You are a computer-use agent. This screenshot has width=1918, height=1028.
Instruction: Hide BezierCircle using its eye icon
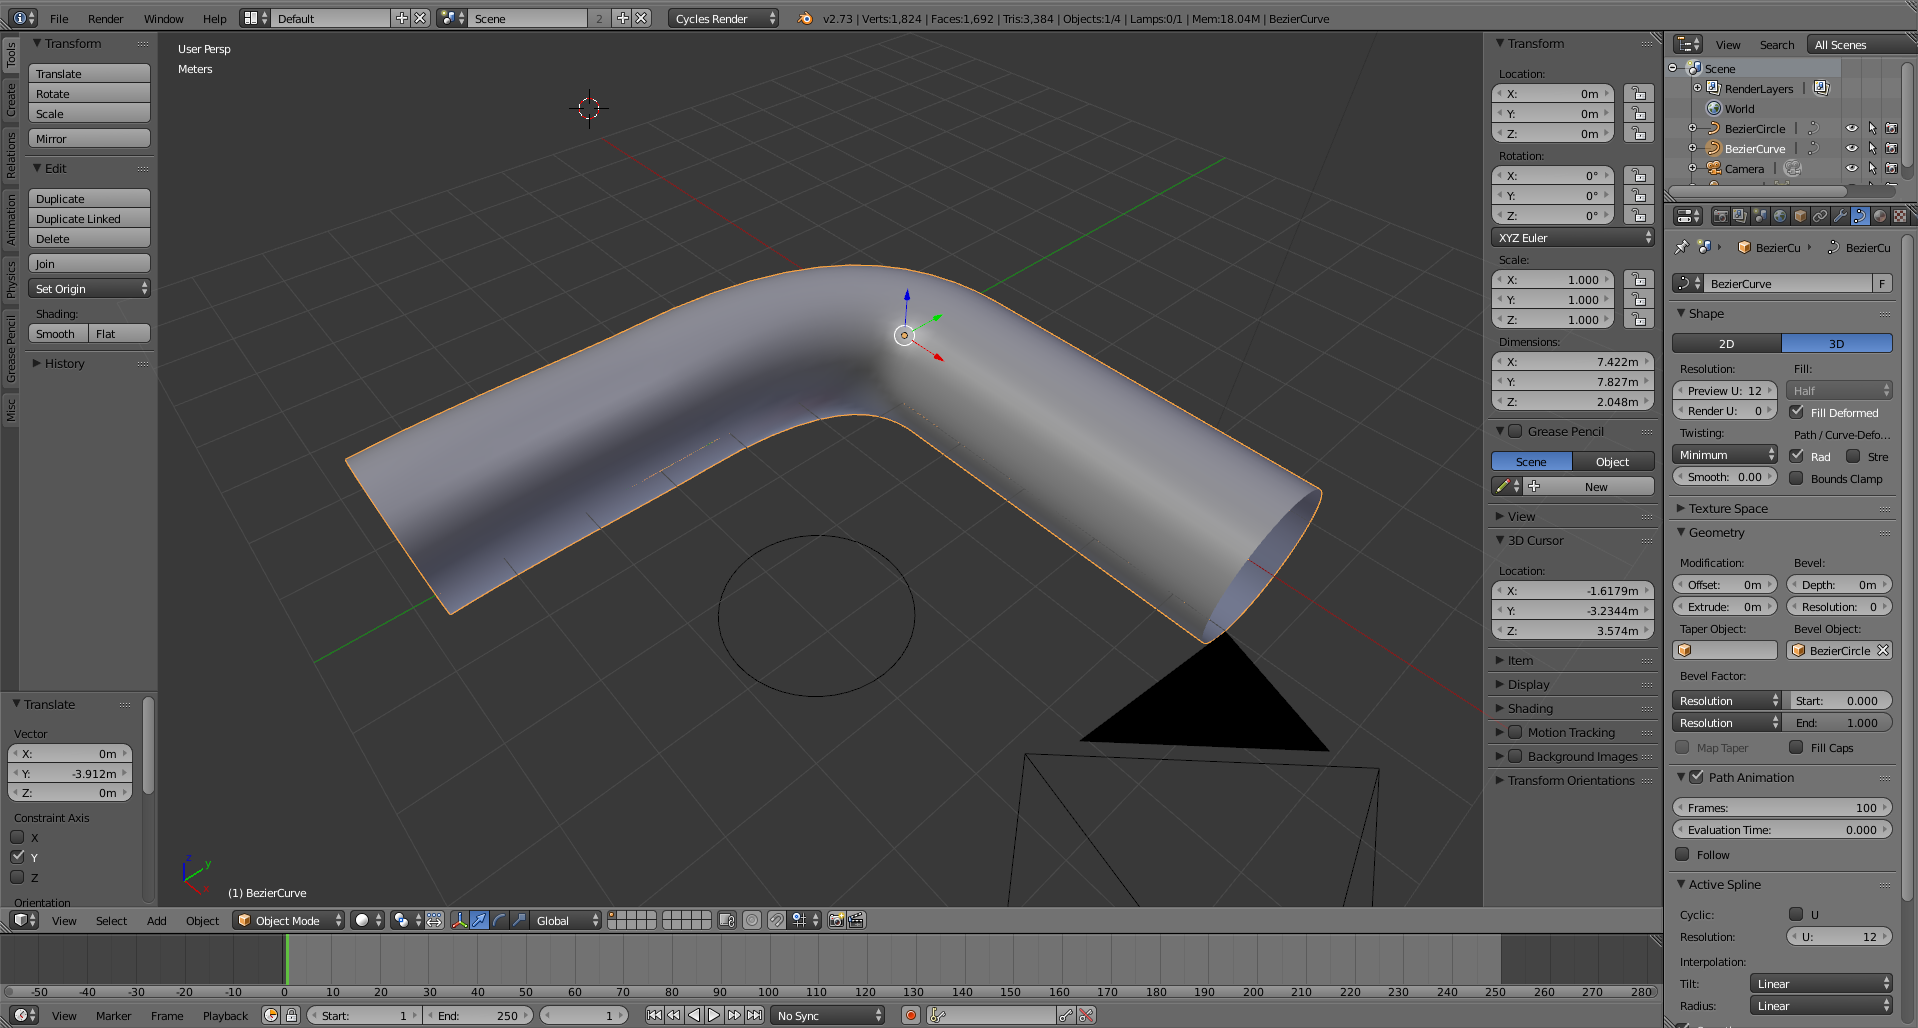pyautogui.click(x=1851, y=128)
